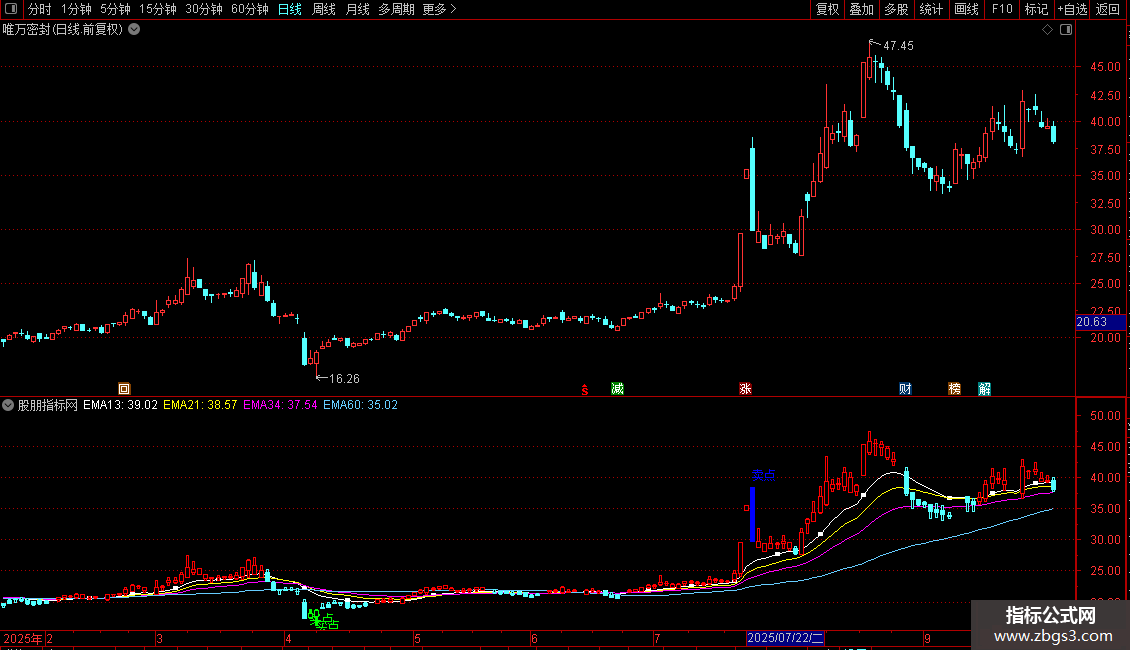The image size is (1130, 650).
Task: Select the 5分钟 period tab
Action: pyautogui.click(x=115, y=9)
